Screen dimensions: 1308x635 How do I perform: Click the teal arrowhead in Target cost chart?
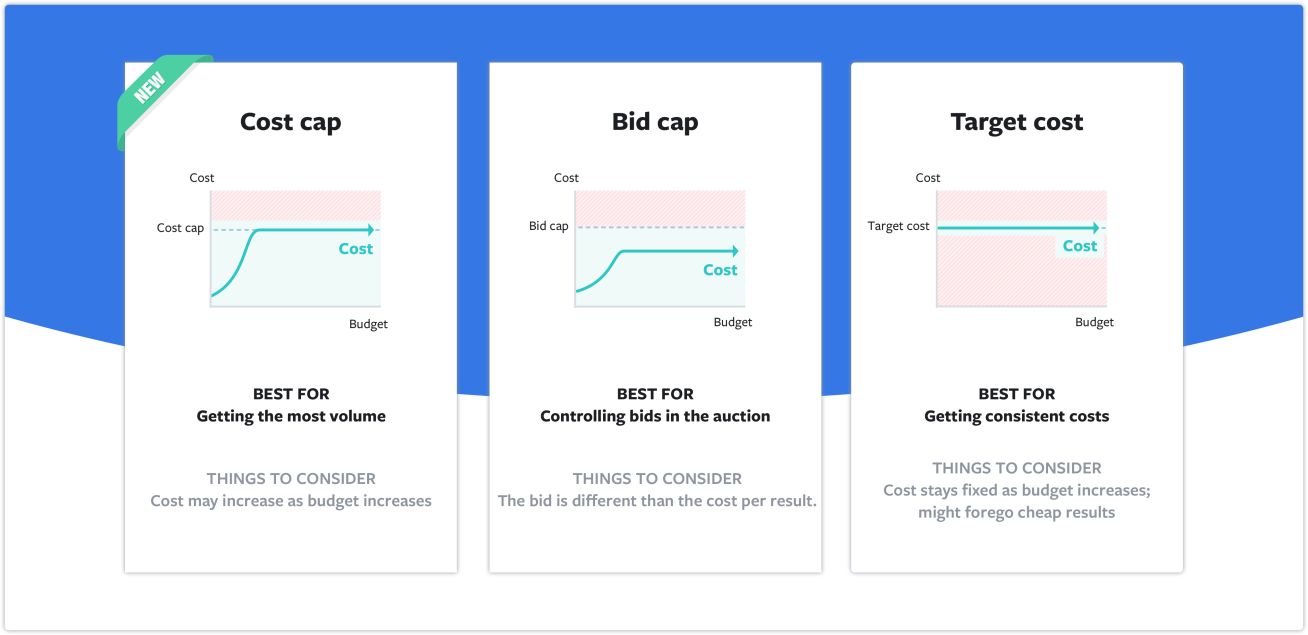pyautogui.click(x=1095, y=228)
